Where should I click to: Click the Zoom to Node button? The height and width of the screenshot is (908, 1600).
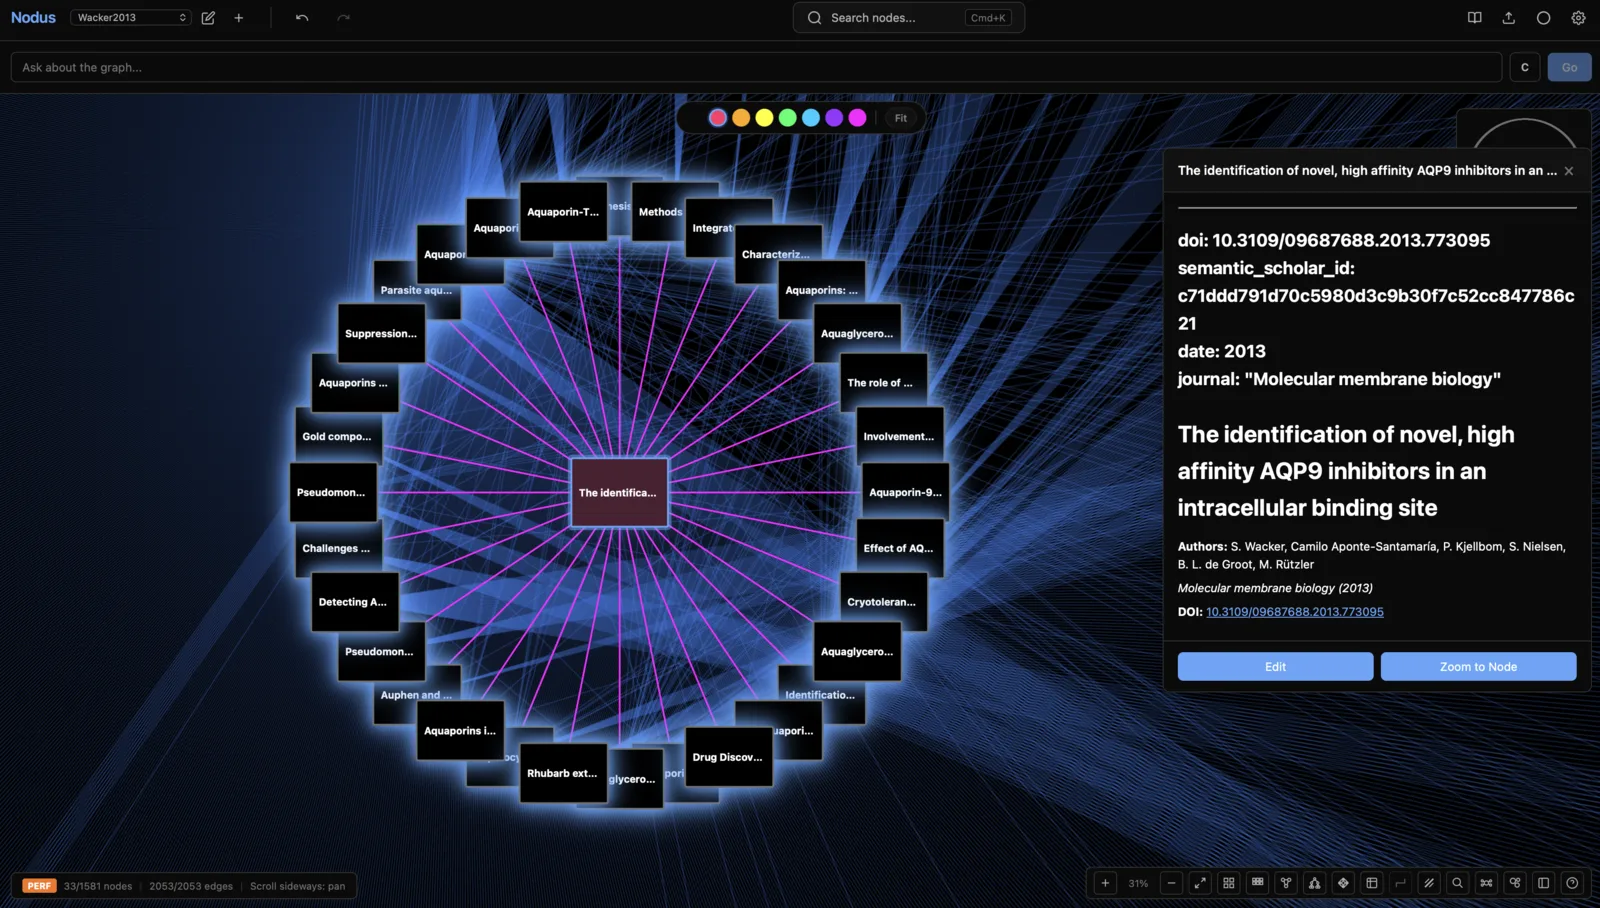(1478, 667)
